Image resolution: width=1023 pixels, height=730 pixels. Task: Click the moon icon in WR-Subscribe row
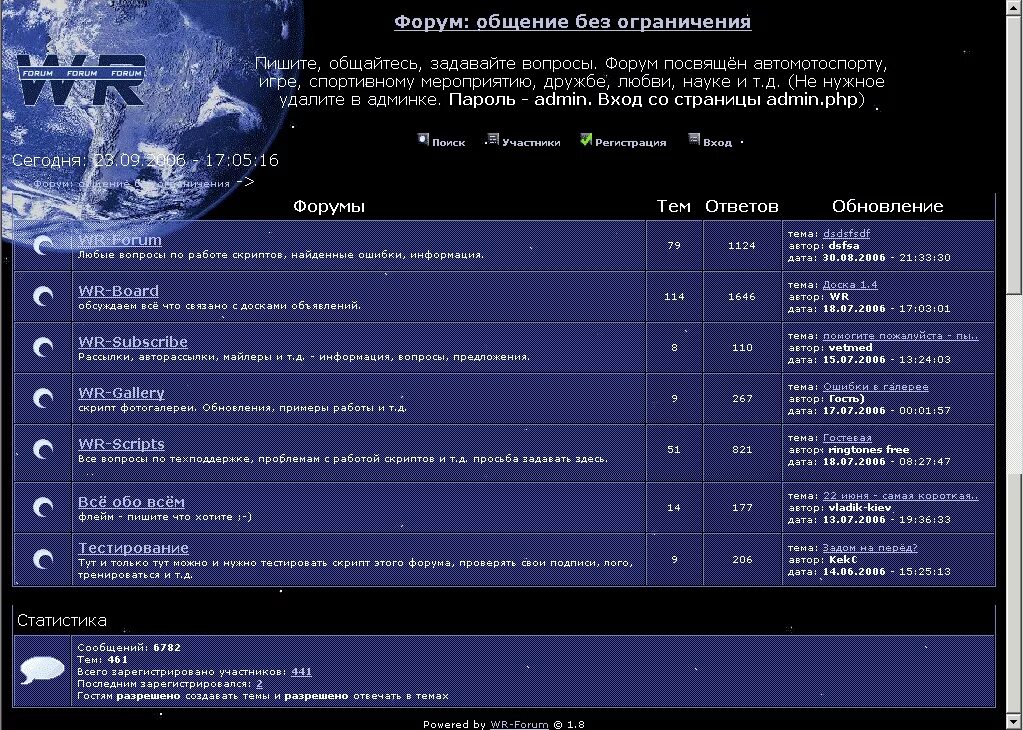[x=43, y=347]
